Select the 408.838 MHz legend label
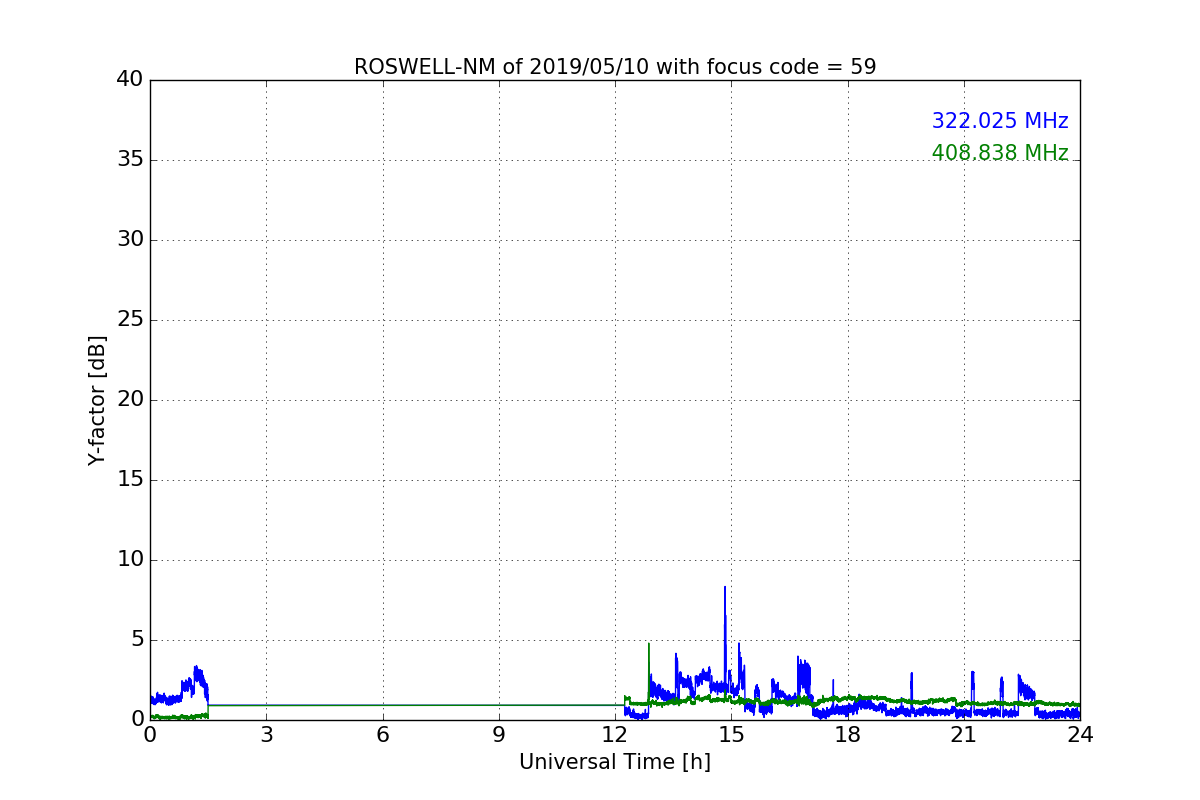The height and width of the screenshot is (800, 1200). pyautogui.click(x=1000, y=153)
